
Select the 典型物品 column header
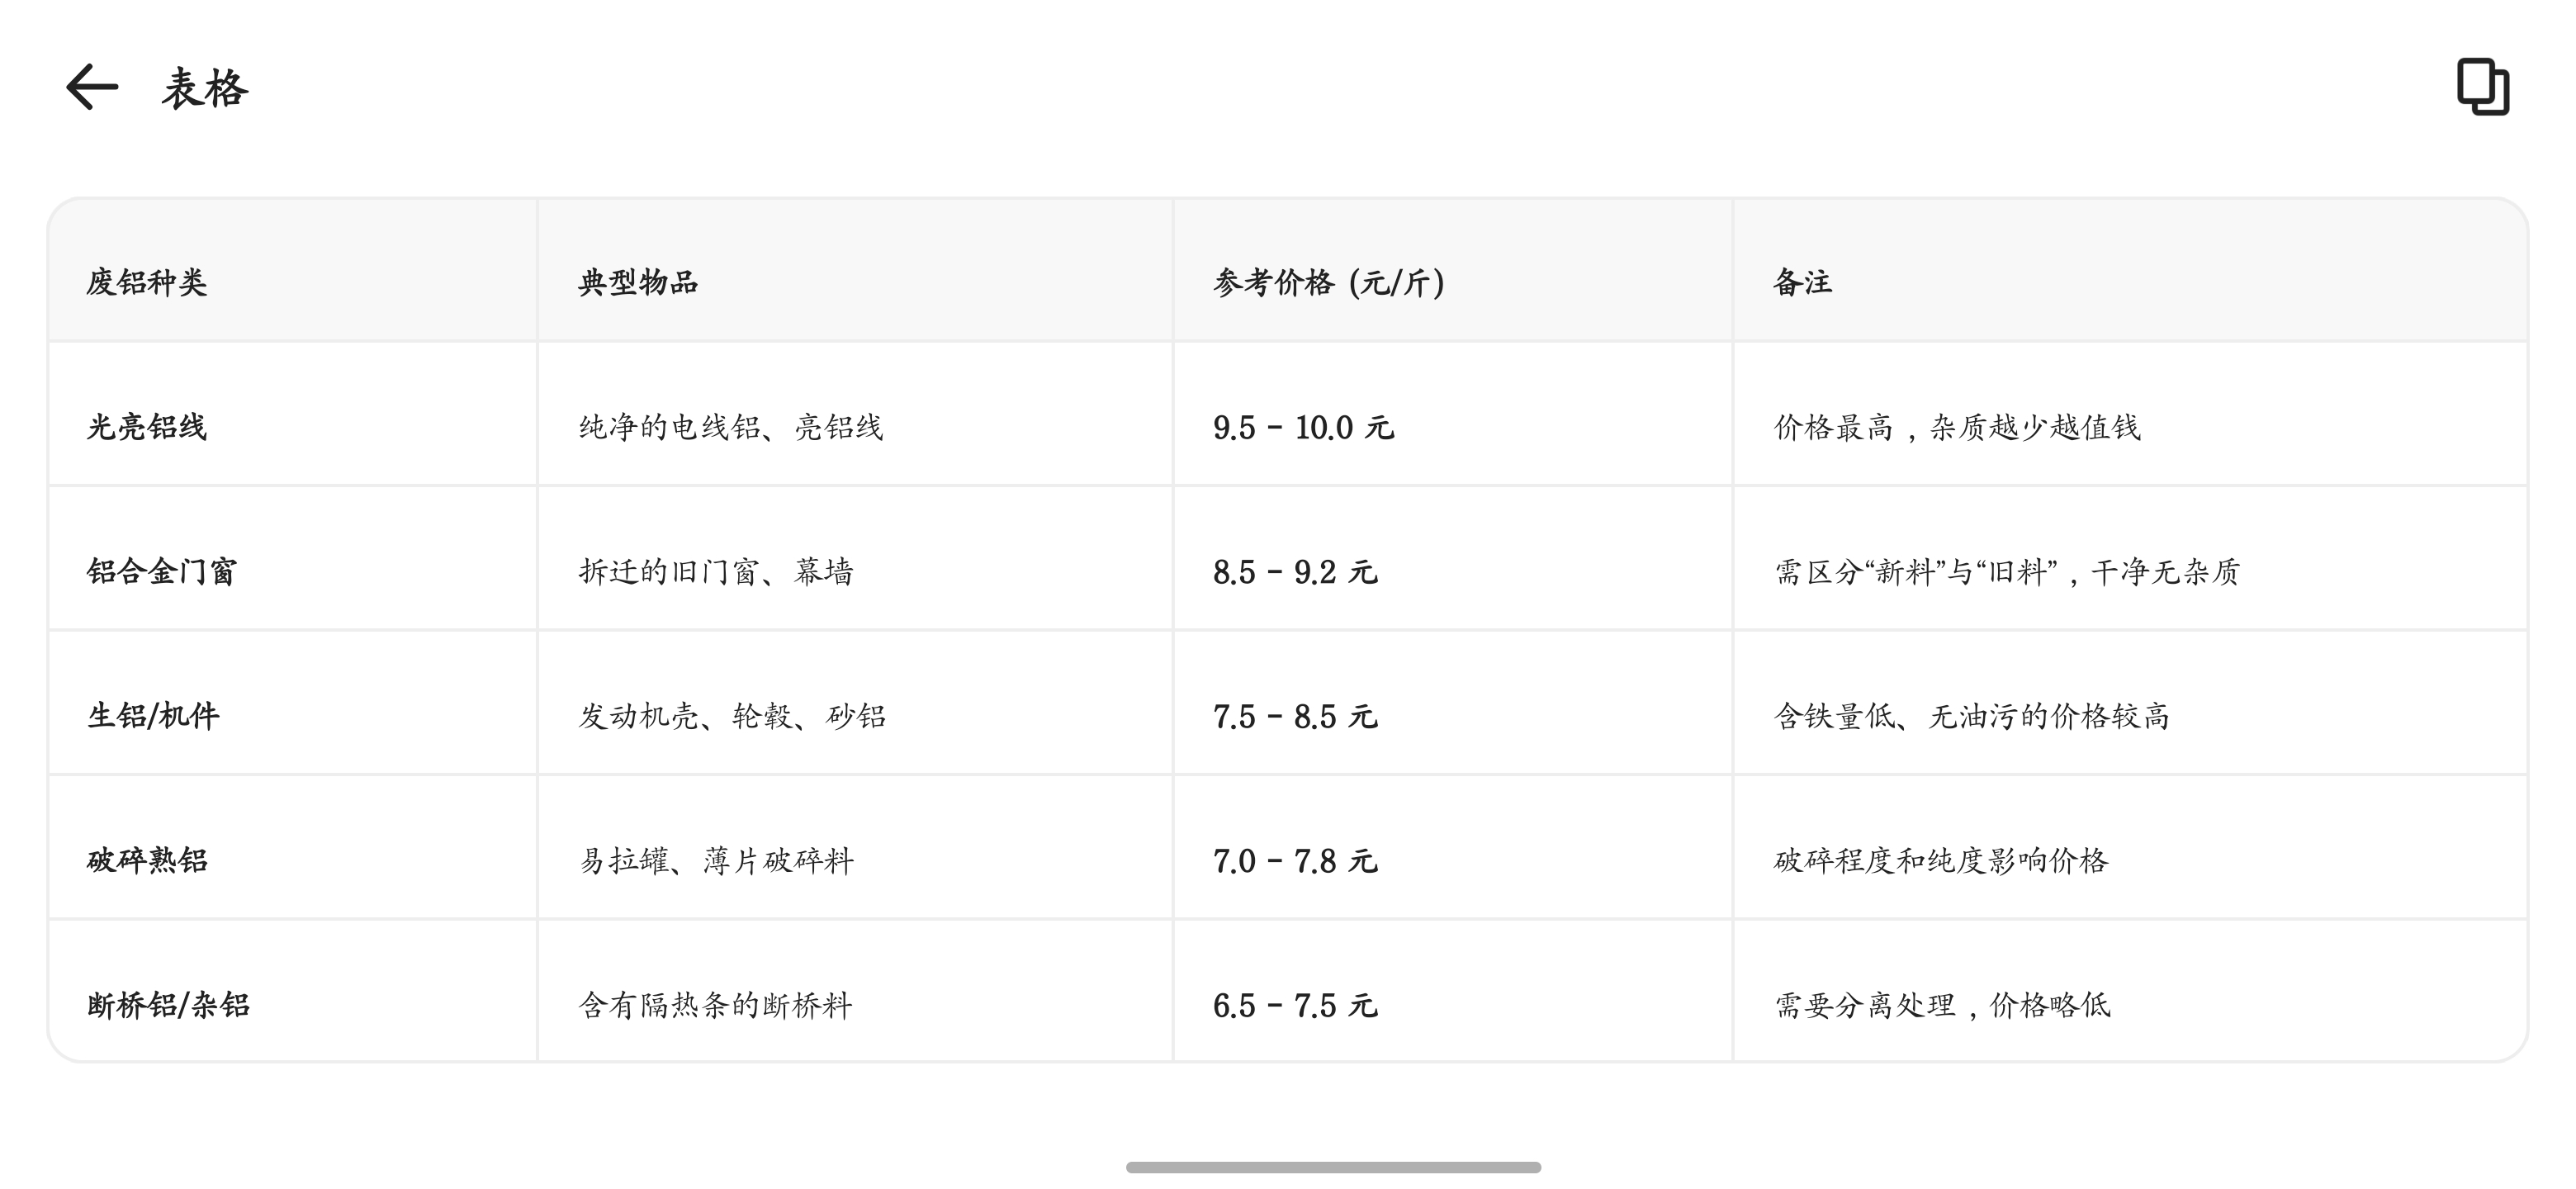coord(638,283)
